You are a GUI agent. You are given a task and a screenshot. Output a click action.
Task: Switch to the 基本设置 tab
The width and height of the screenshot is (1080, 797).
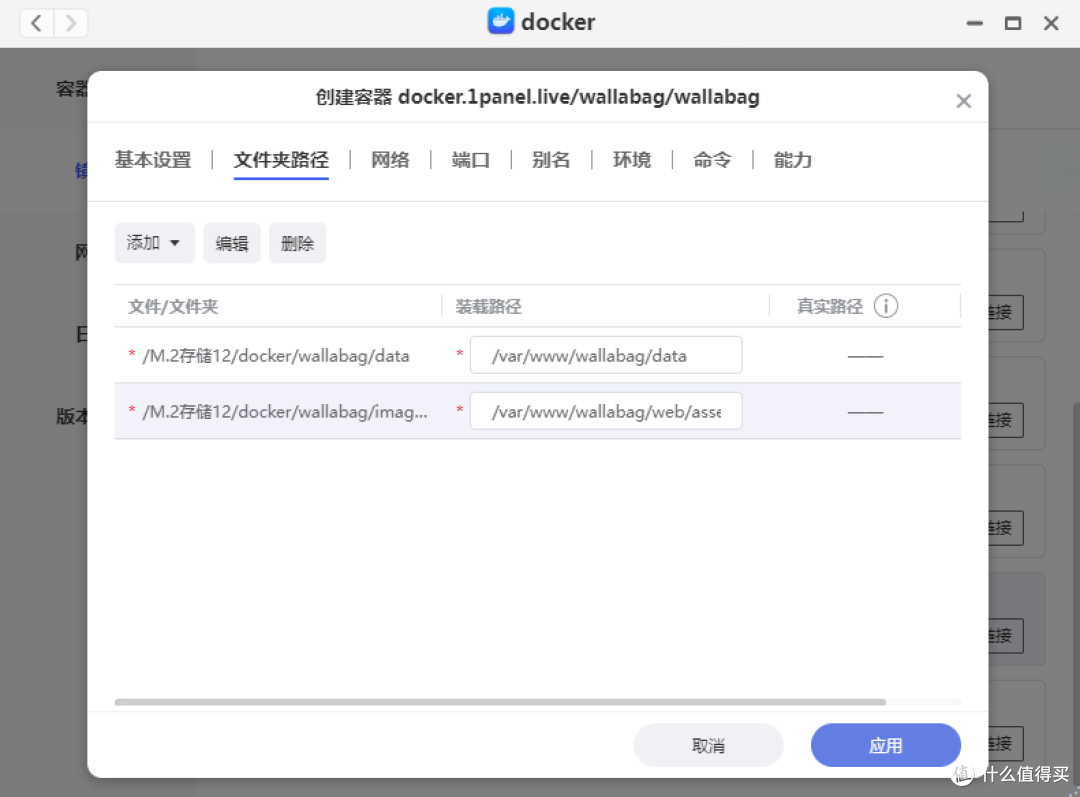(x=152, y=160)
